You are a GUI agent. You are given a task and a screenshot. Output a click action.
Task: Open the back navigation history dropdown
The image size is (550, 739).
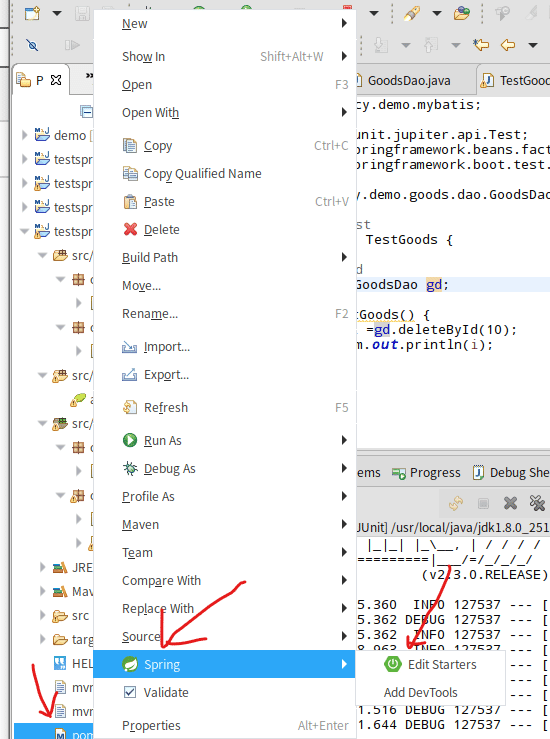pos(533,45)
